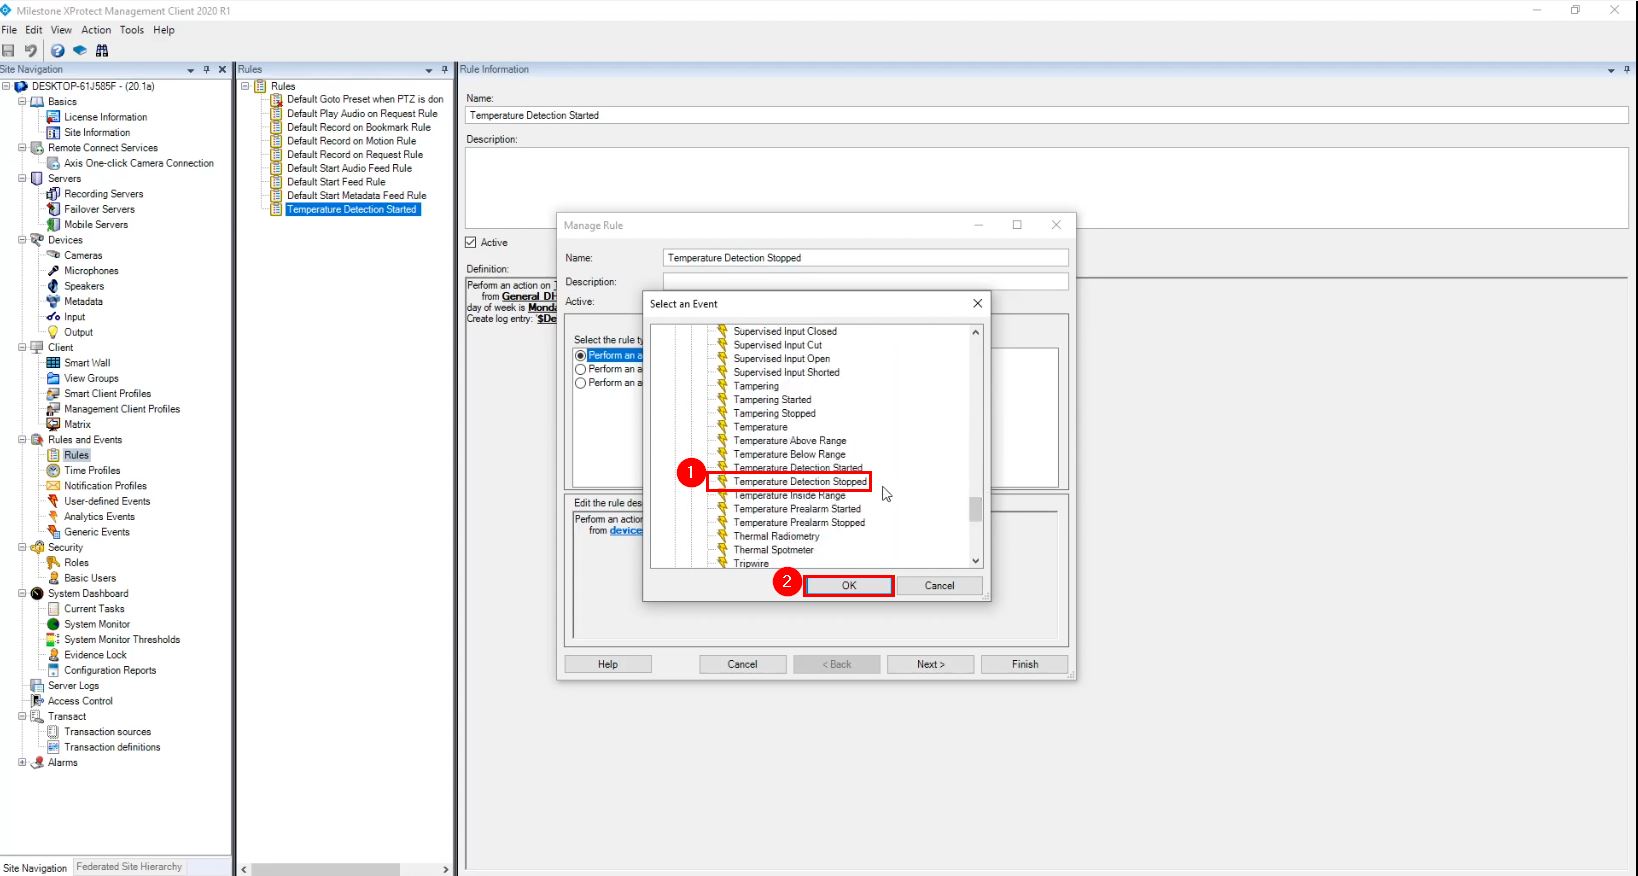Open the View menu
Viewport: 1638px width, 876px height.
tap(62, 30)
